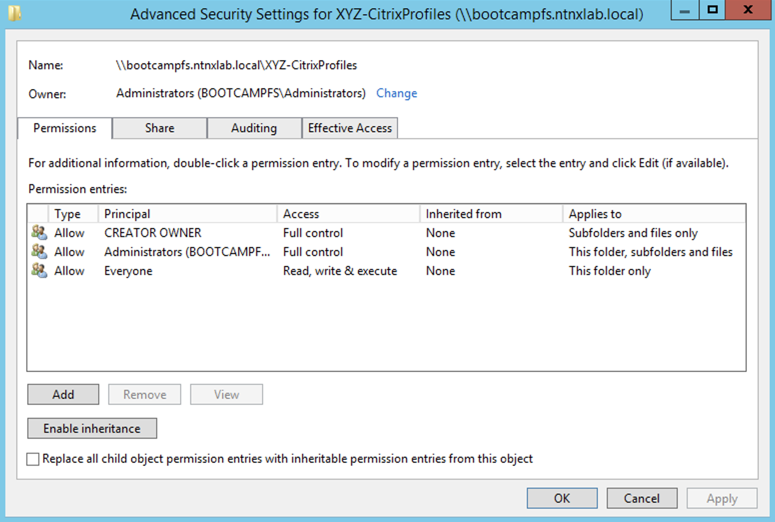Select the CREATOR OWNER Full control entry
Image resolution: width=775 pixels, height=522 pixels.
click(x=386, y=233)
